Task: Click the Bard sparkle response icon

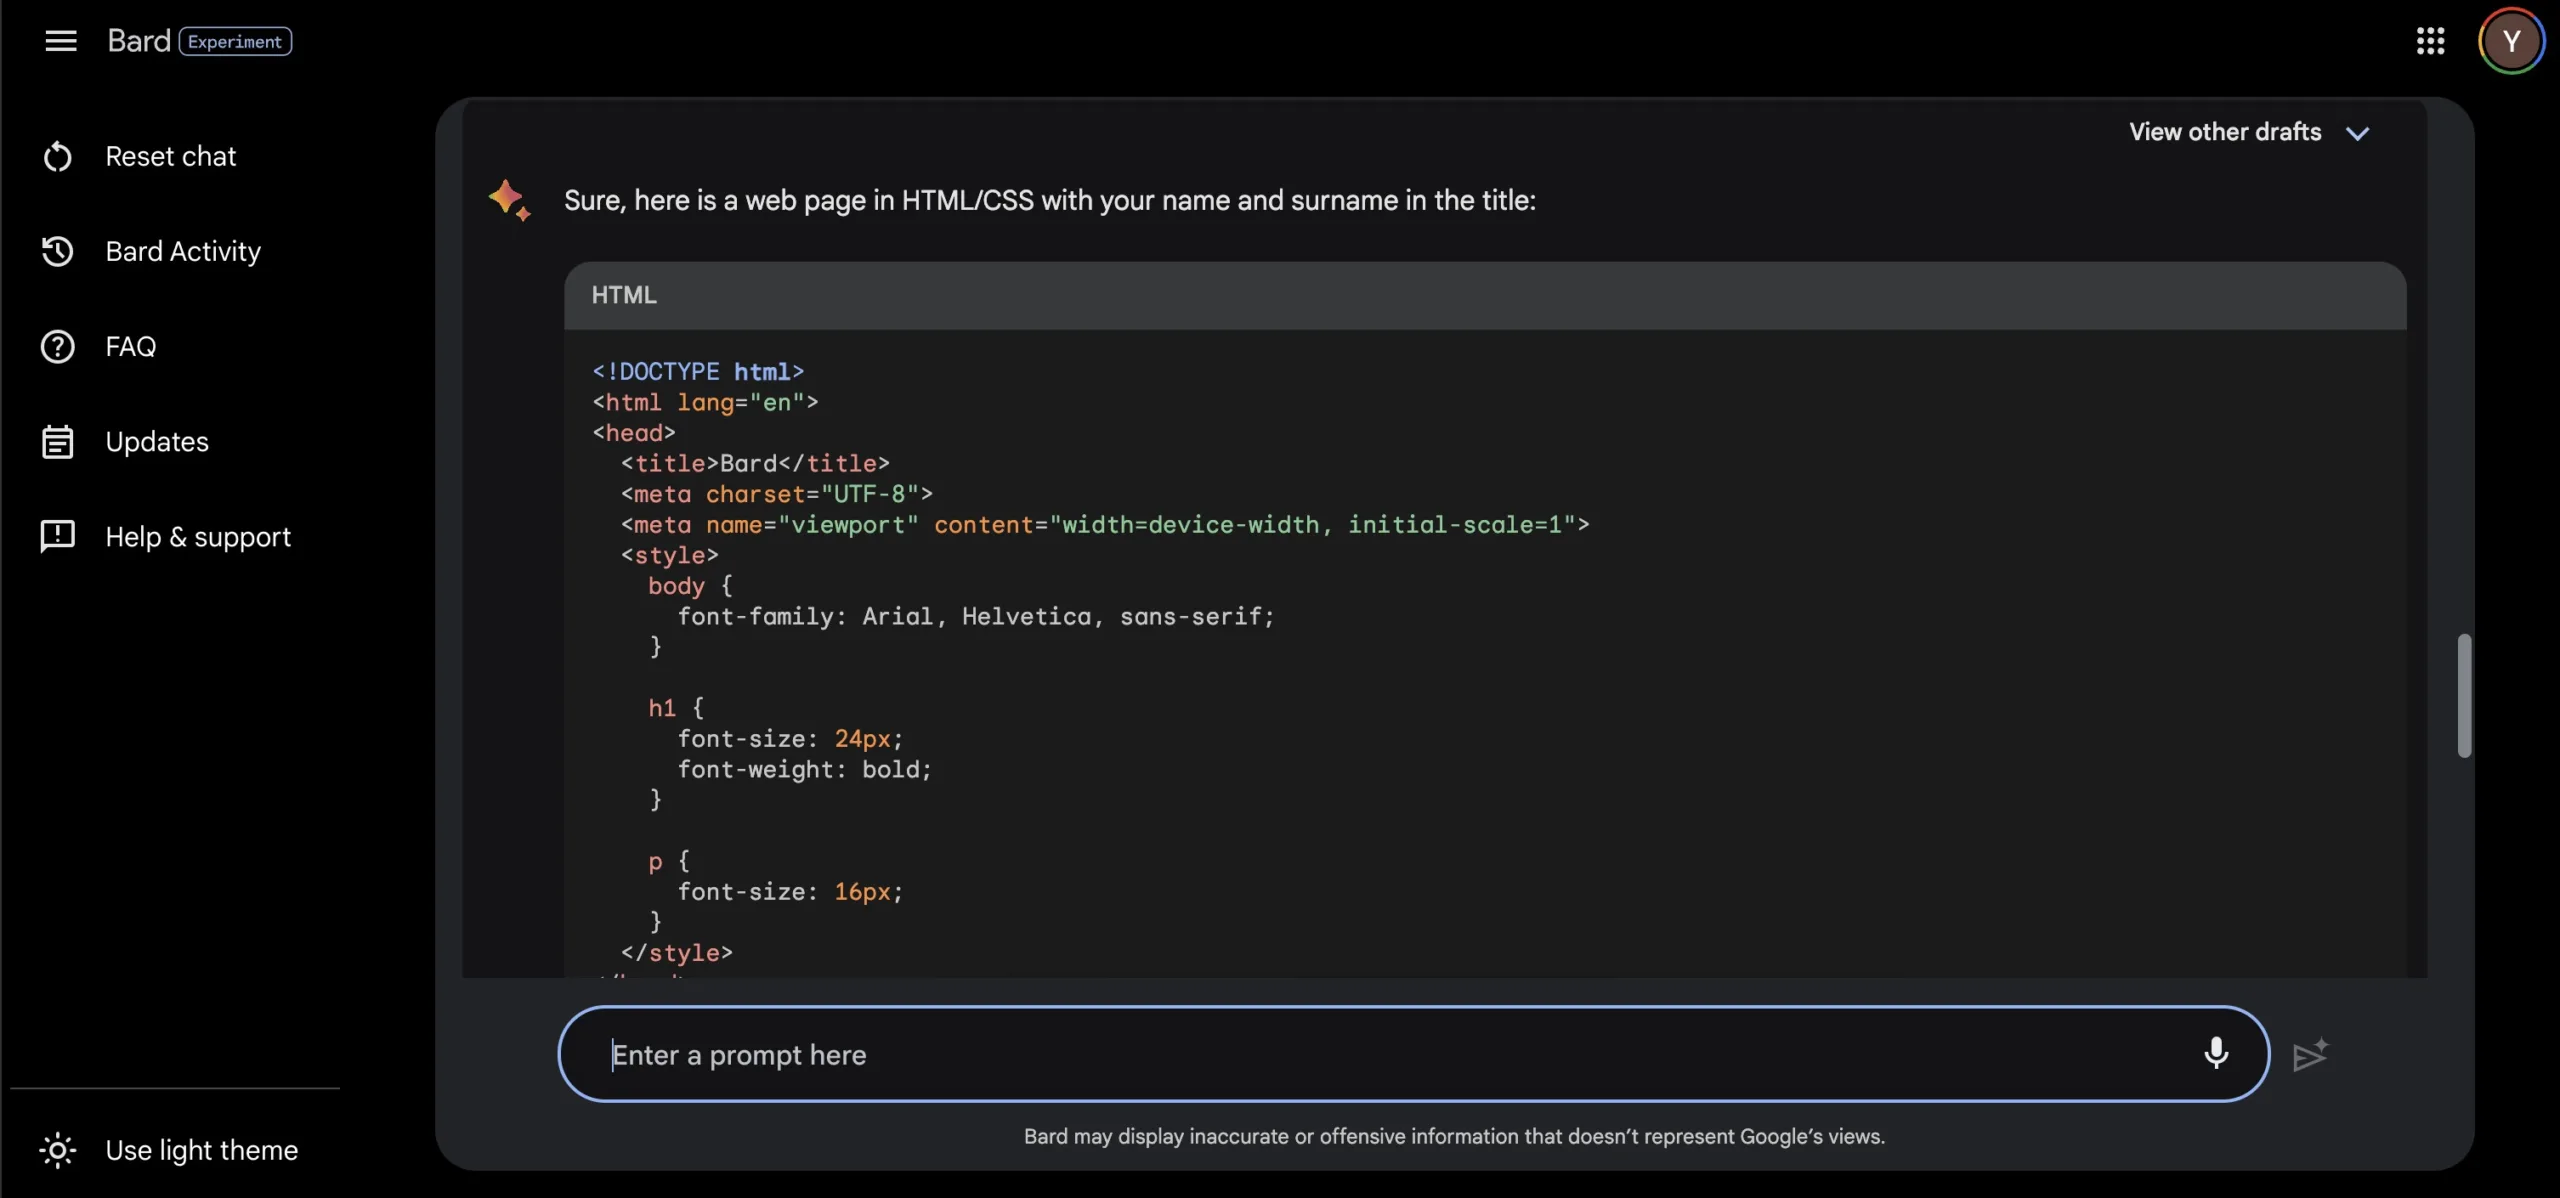Action: coord(510,200)
